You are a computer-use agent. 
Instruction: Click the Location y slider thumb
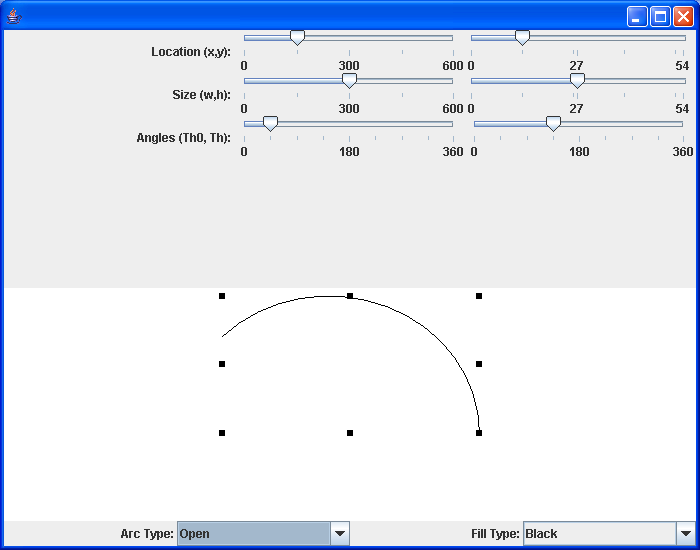[522, 38]
